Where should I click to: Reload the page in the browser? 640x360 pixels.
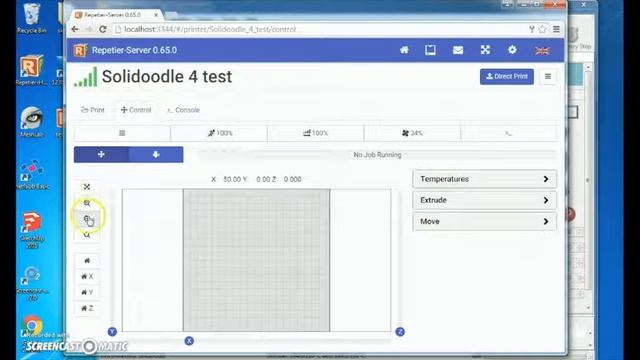click(103, 29)
